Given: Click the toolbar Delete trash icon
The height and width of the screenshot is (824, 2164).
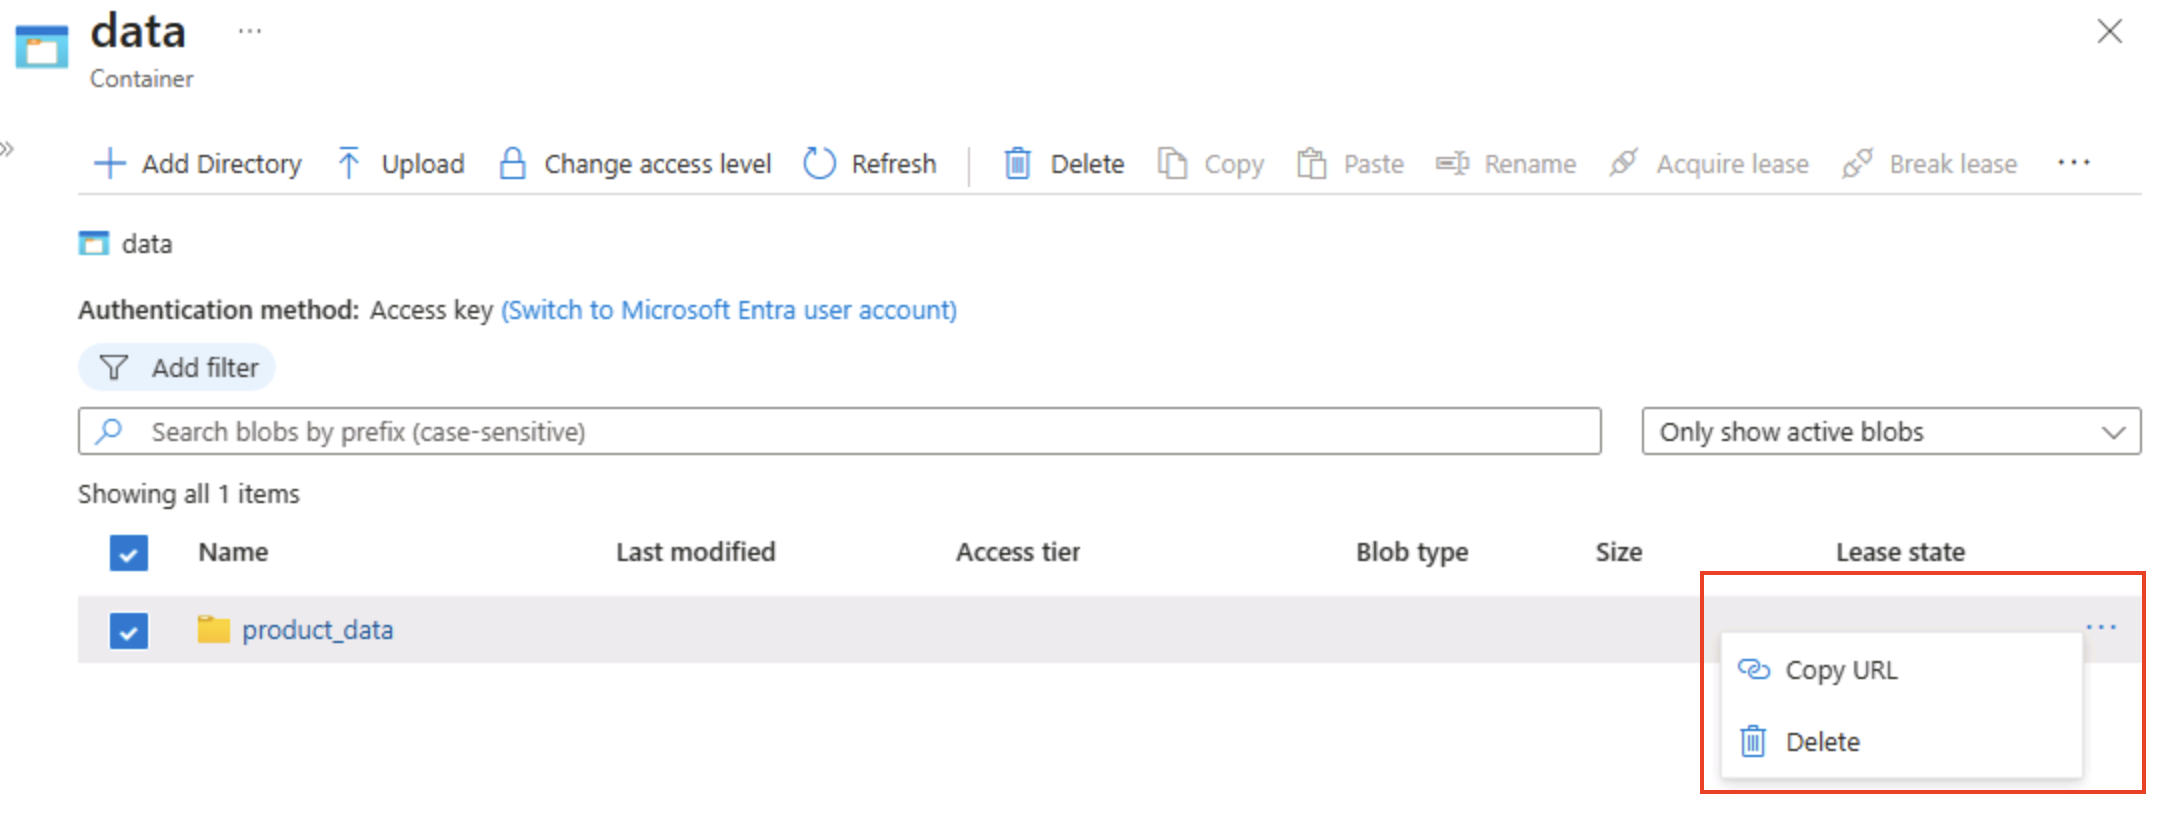Looking at the screenshot, I should [1017, 163].
